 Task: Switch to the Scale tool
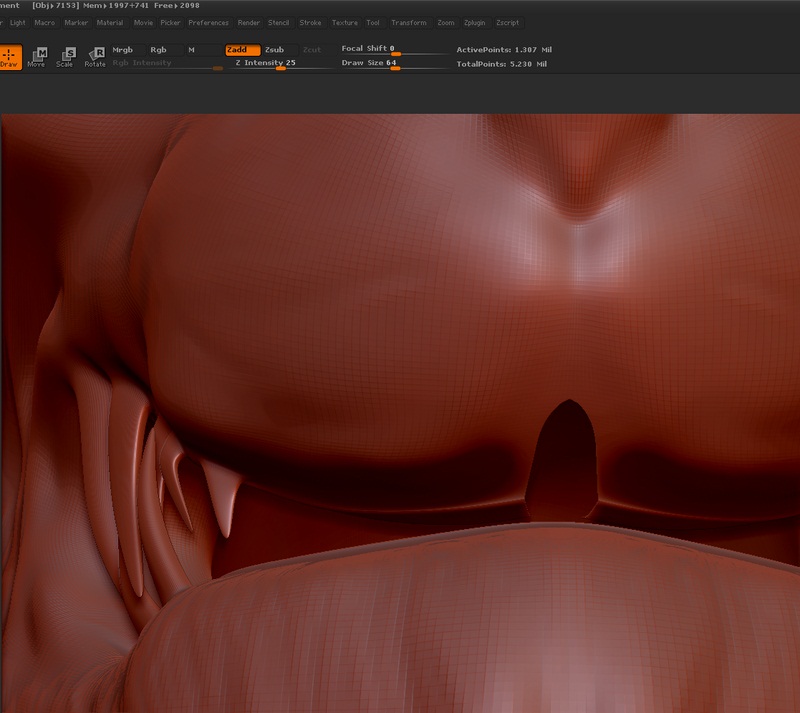[65, 57]
